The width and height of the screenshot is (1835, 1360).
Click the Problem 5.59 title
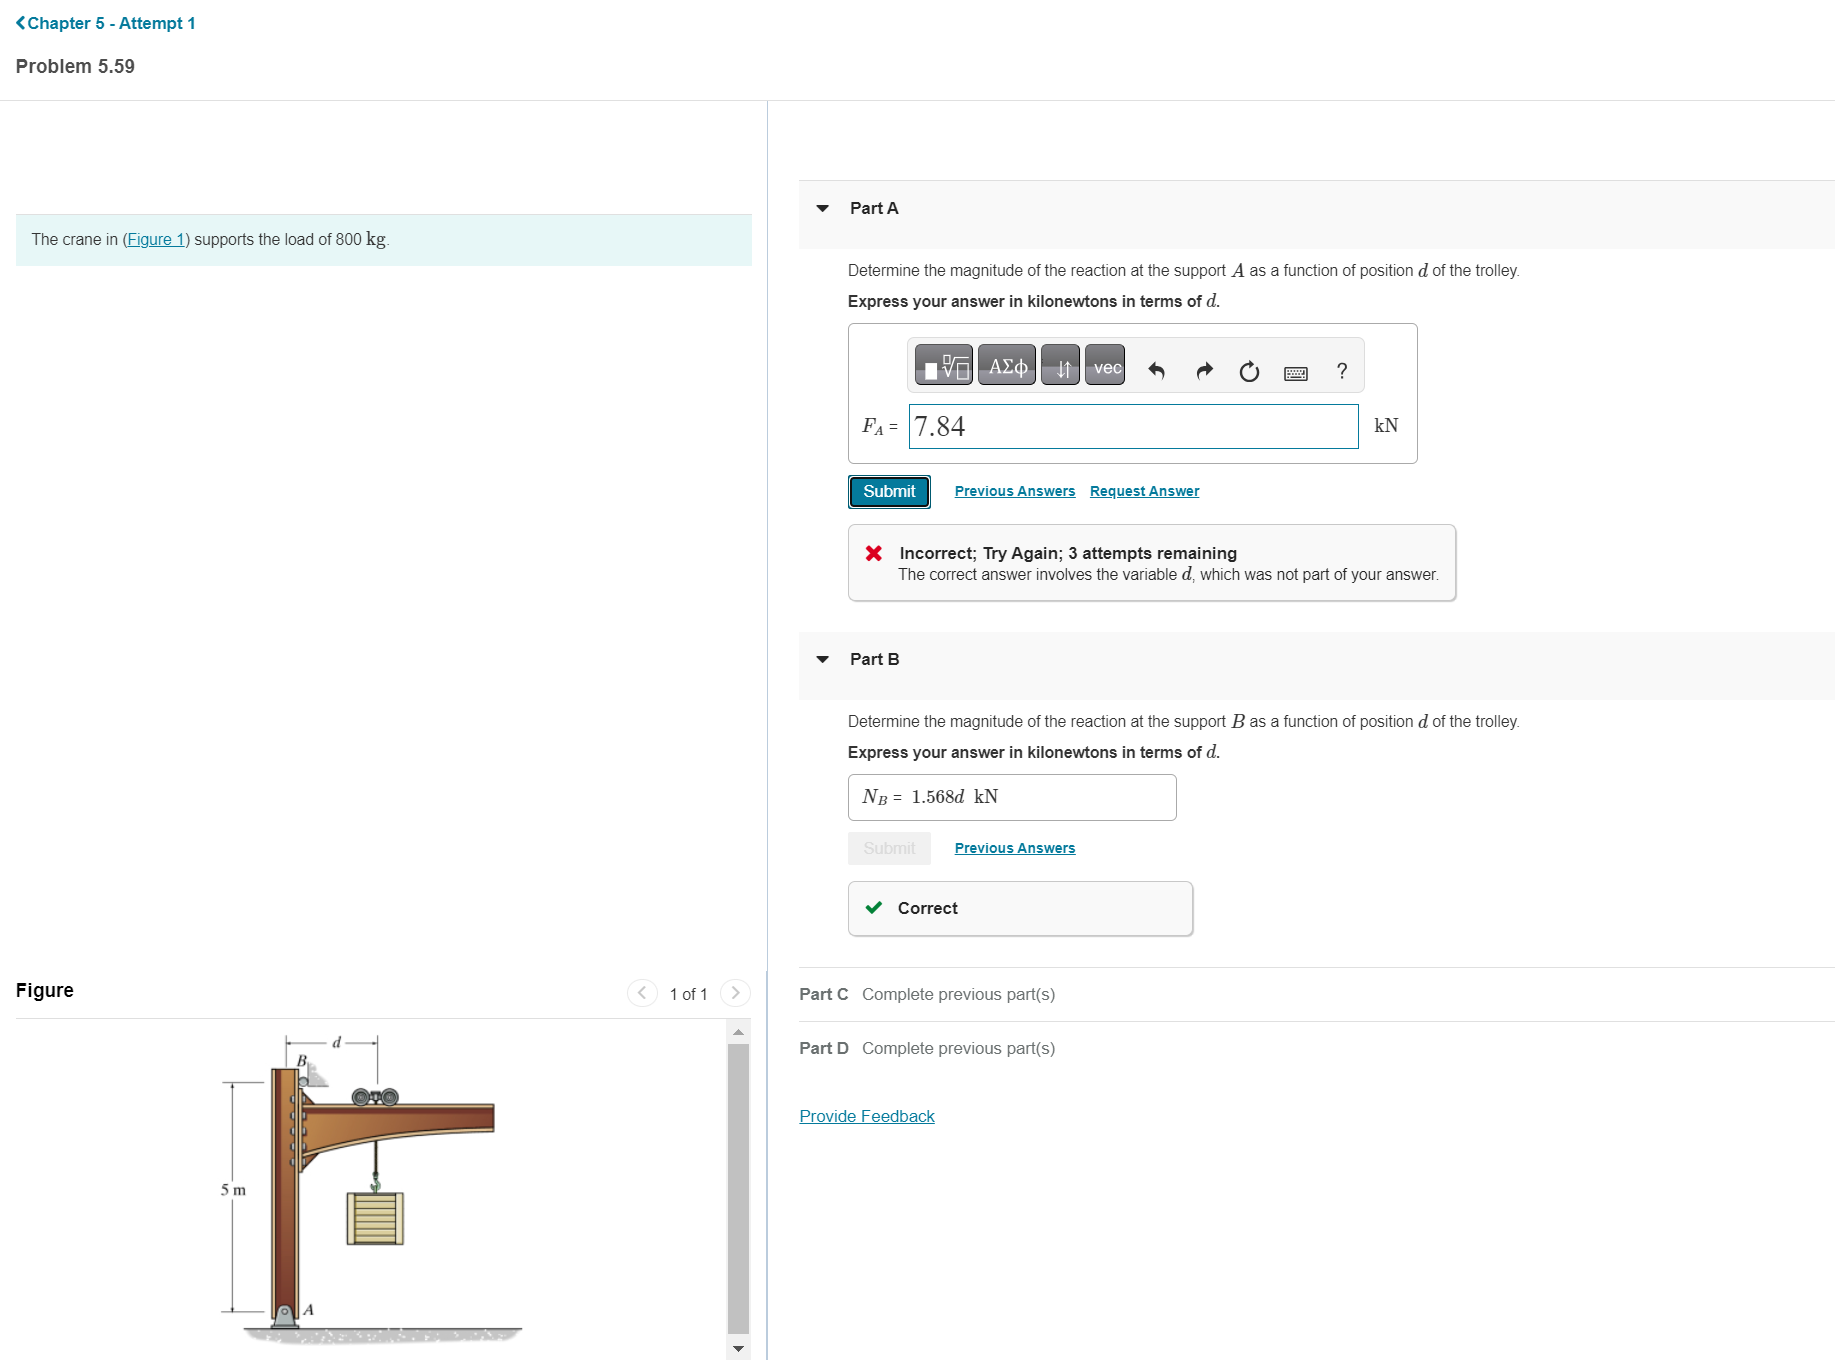pyautogui.click(x=75, y=66)
